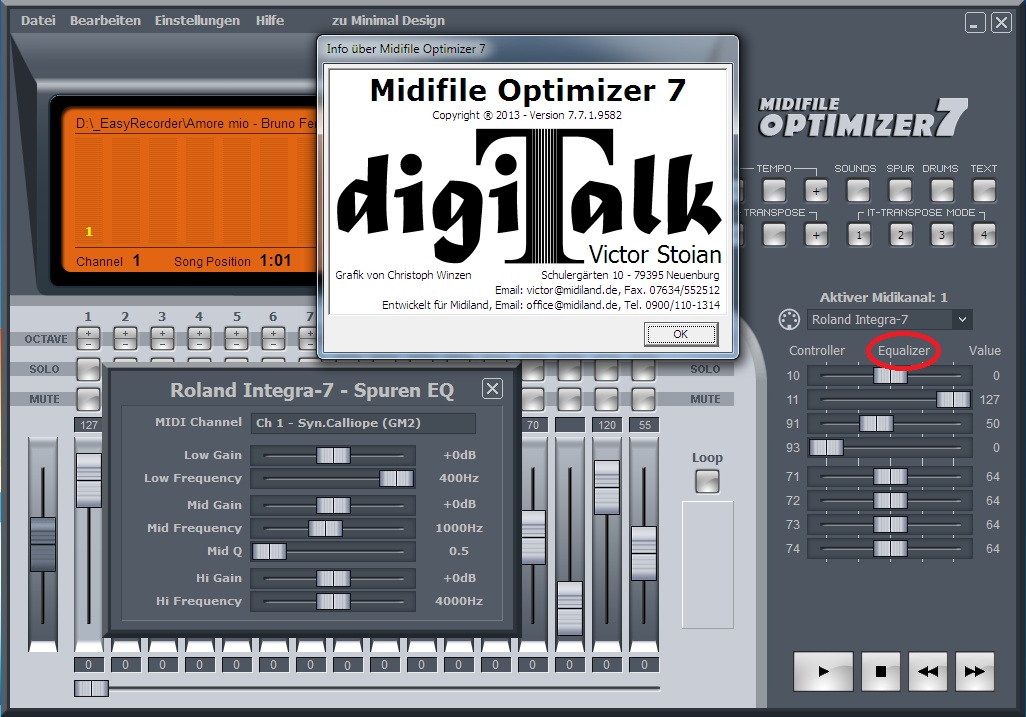The height and width of the screenshot is (717, 1026).
Task: Mute the channel with volume 55
Action: pos(644,399)
